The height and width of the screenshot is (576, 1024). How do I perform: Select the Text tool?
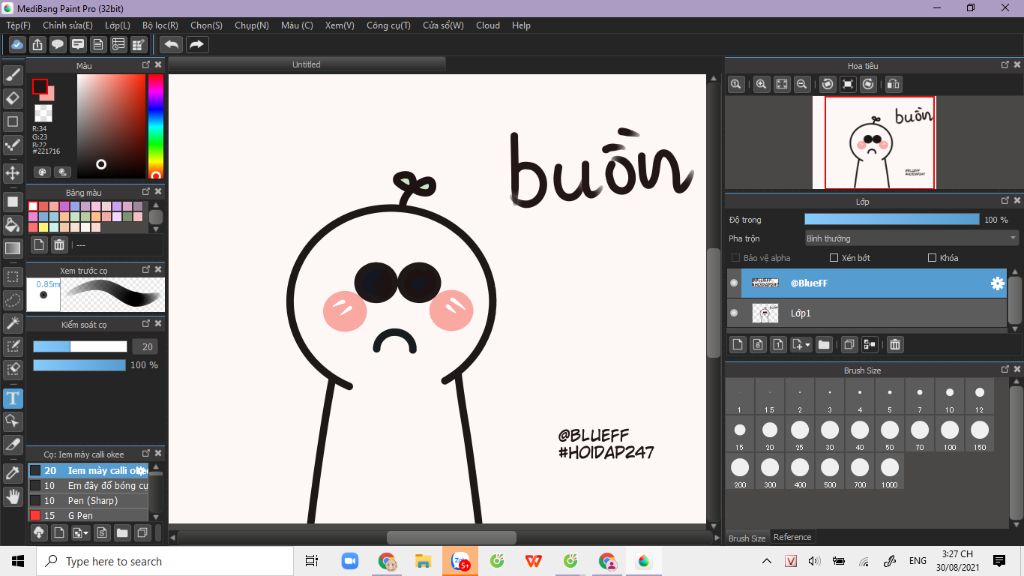click(x=12, y=398)
